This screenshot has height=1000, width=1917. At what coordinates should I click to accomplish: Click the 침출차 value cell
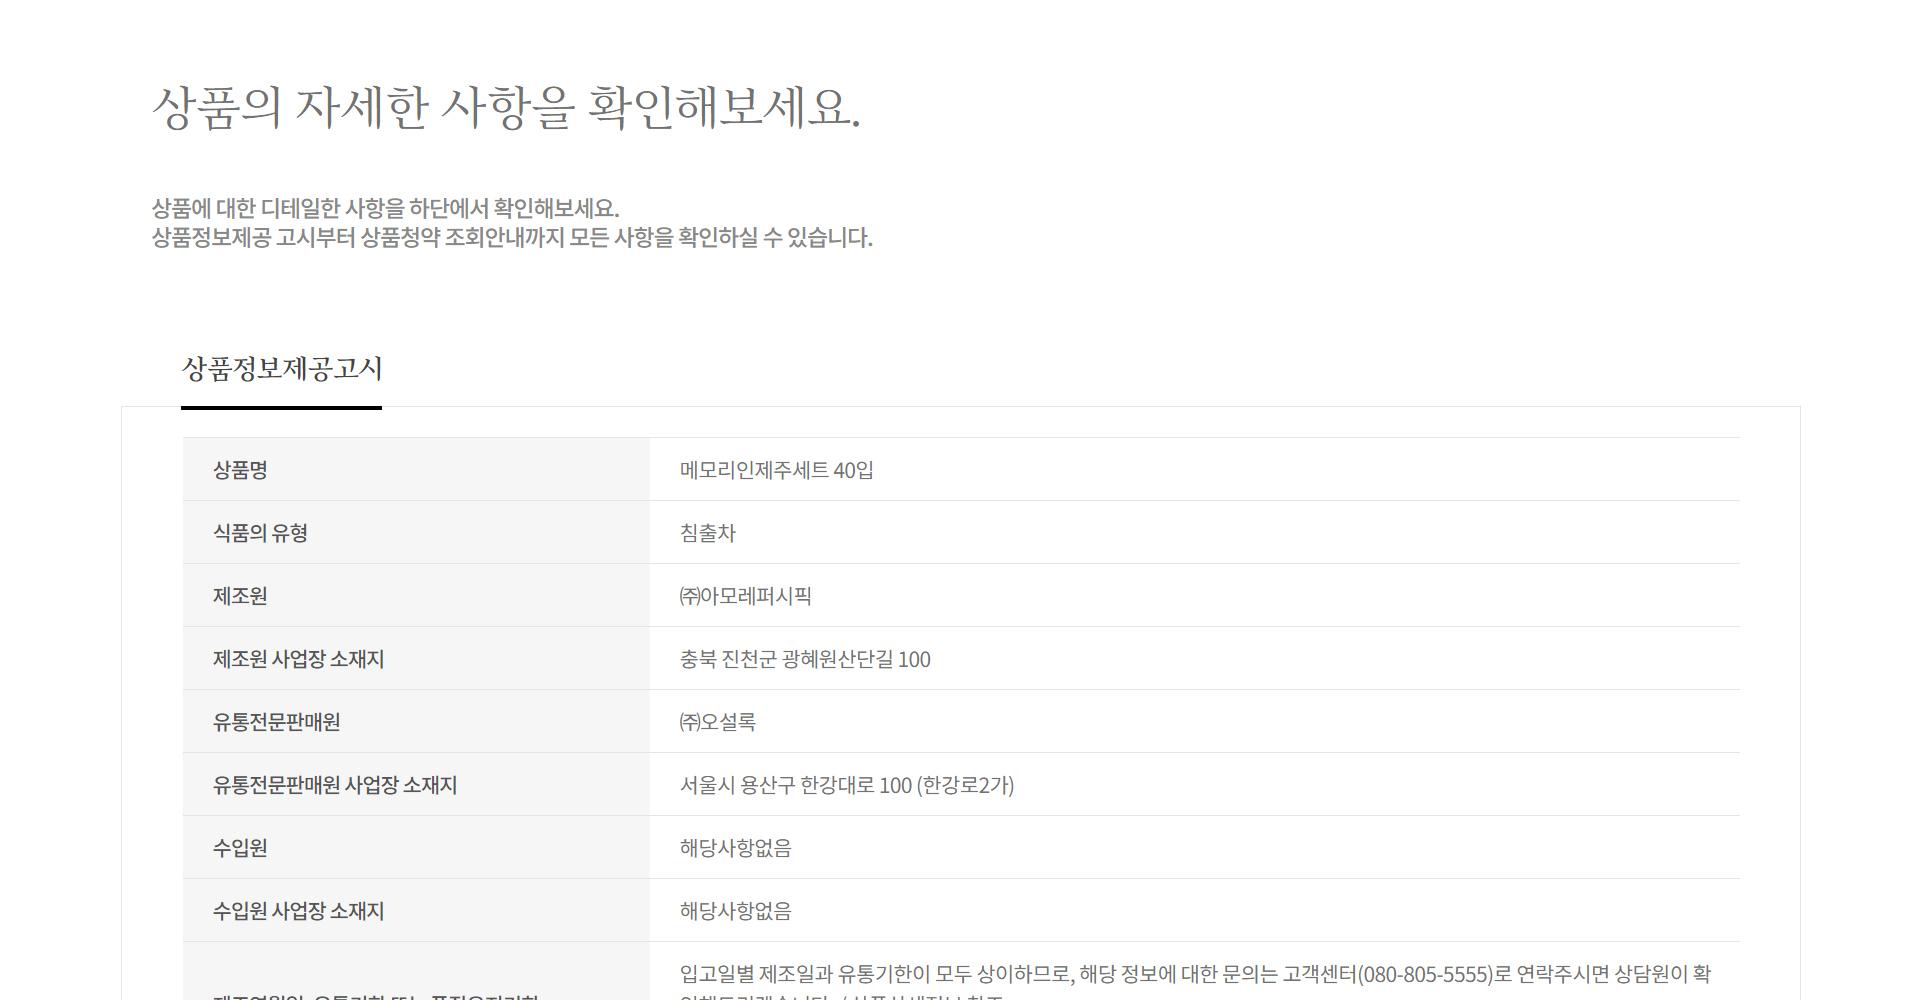(x=708, y=533)
